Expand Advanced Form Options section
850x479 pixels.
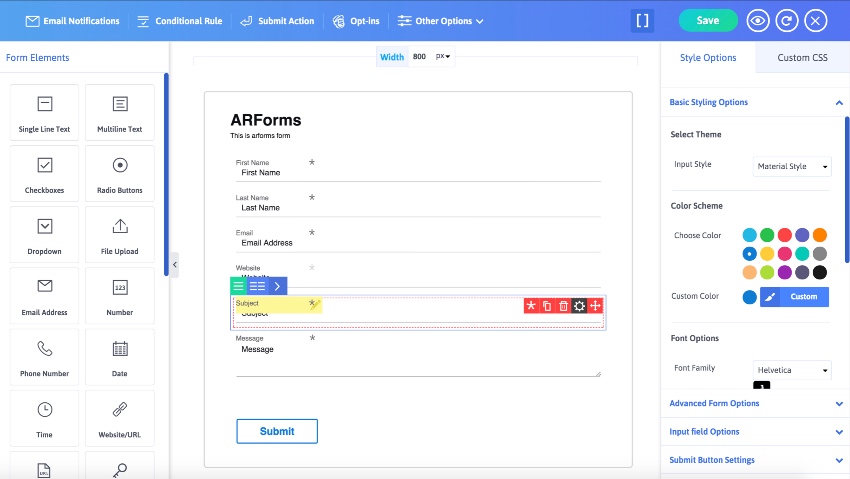coord(755,403)
